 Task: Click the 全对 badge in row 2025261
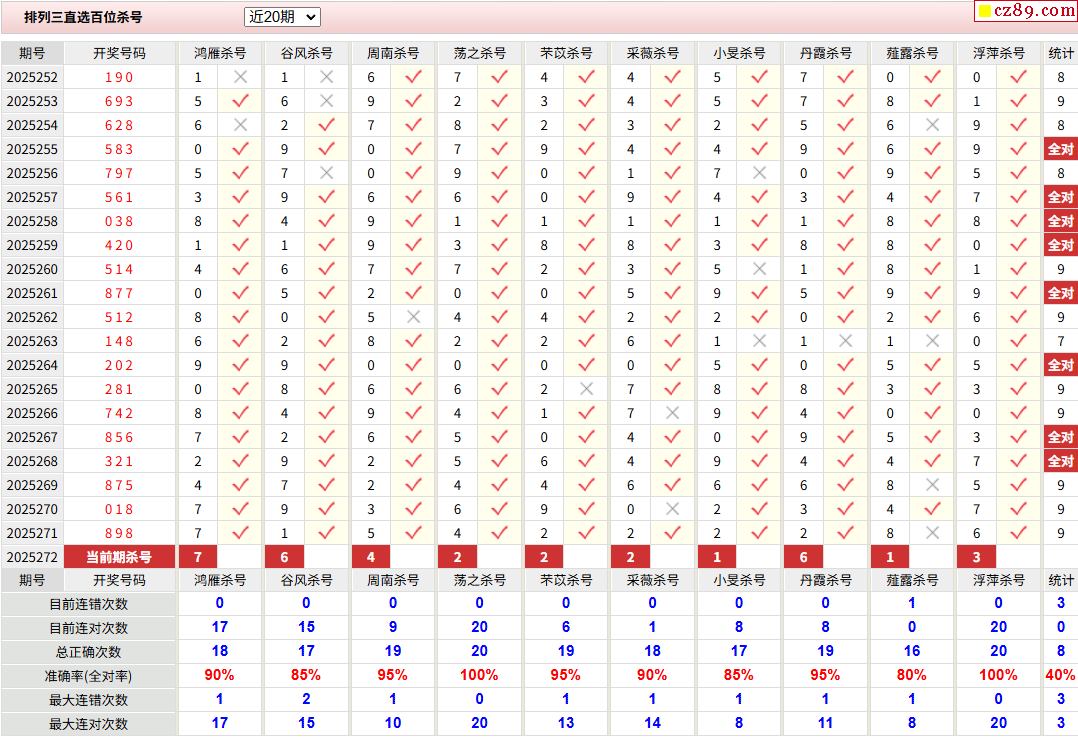point(1060,293)
